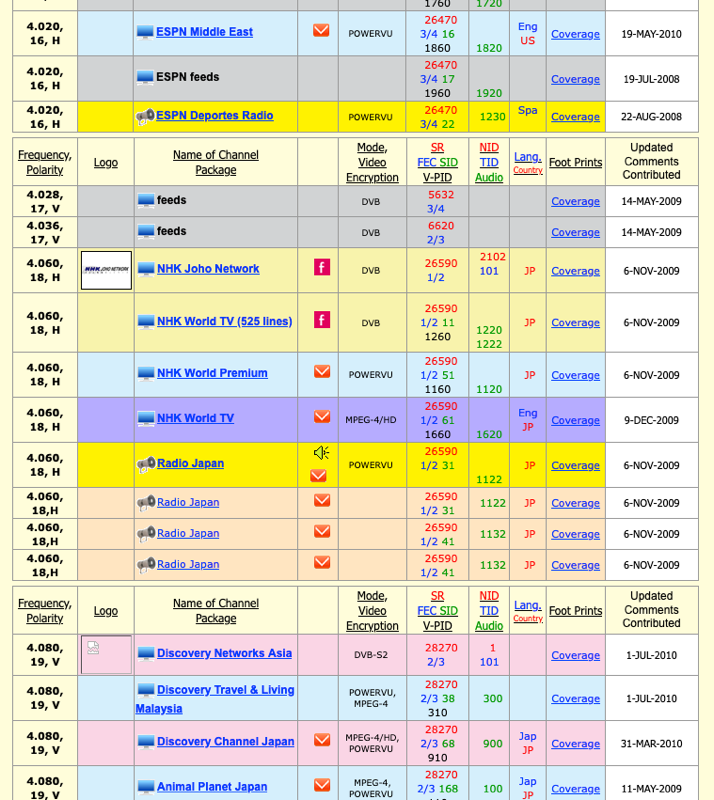Click Foot Prints header above Discovery Networks Asia

click(576, 611)
